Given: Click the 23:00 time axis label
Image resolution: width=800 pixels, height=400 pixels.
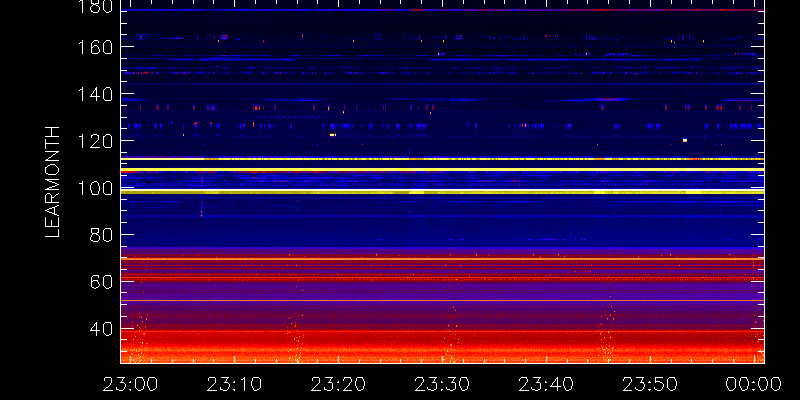Looking at the screenshot, I should click(130, 384).
